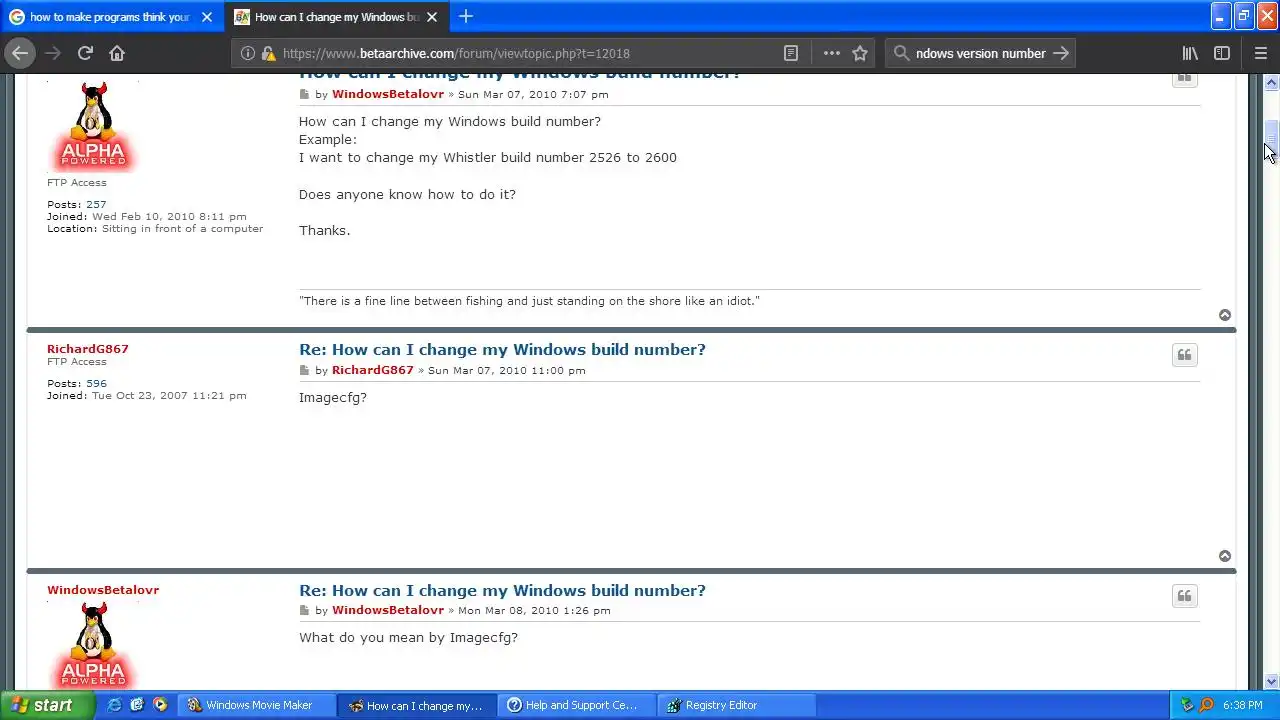Open 'Re: How can I change' title at 11:00 pm
Viewport: 1280px width, 720px height.
(502, 349)
